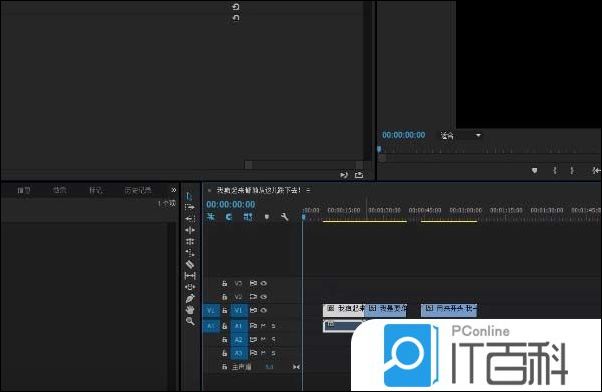The image size is (602, 392).
Task: Click Export Frame icon in Source monitor
Action: click(x=359, y=175)
